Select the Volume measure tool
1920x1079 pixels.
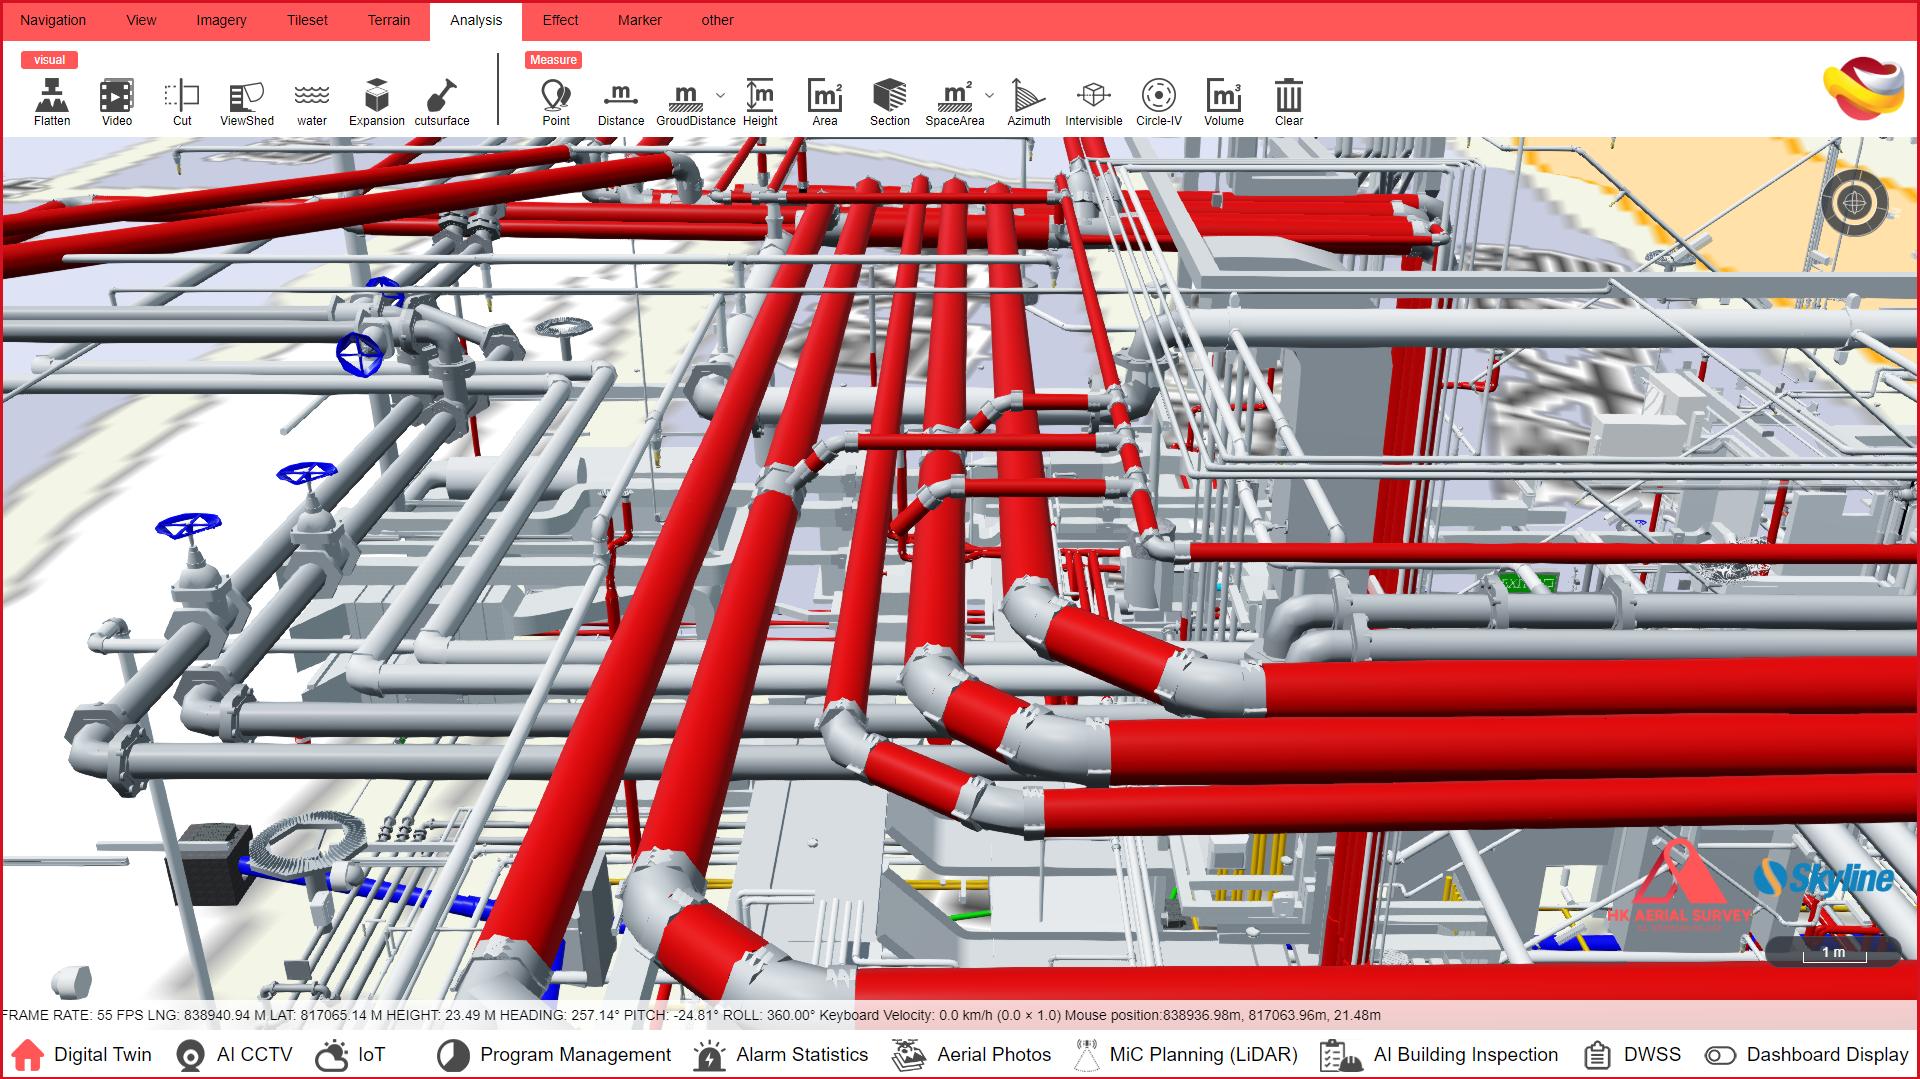point(1223,102)
